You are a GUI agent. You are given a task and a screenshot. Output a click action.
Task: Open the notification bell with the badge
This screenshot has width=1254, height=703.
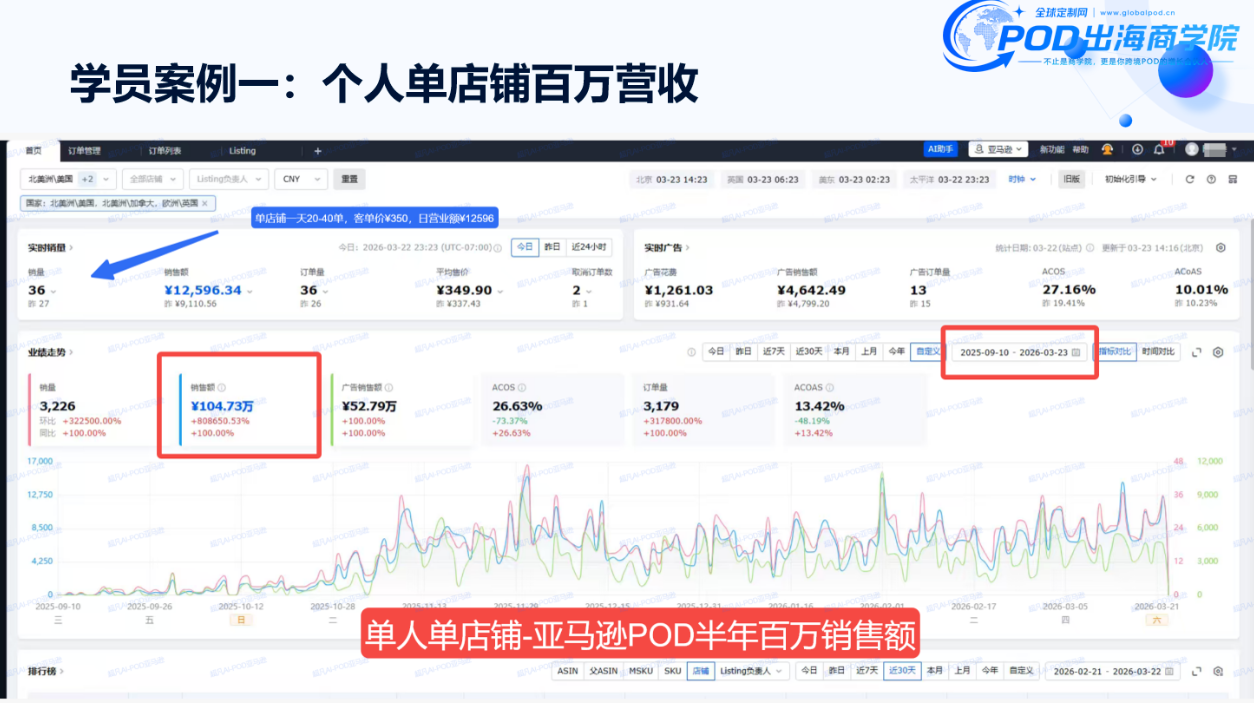(1160, 150)
